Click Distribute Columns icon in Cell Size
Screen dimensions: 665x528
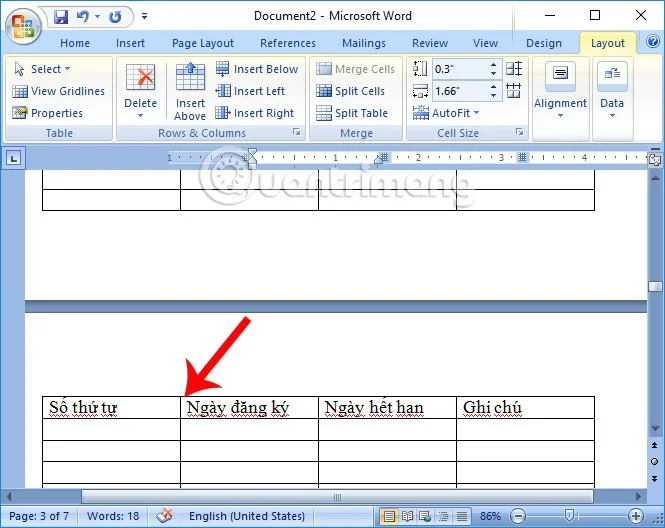point(514,91)
